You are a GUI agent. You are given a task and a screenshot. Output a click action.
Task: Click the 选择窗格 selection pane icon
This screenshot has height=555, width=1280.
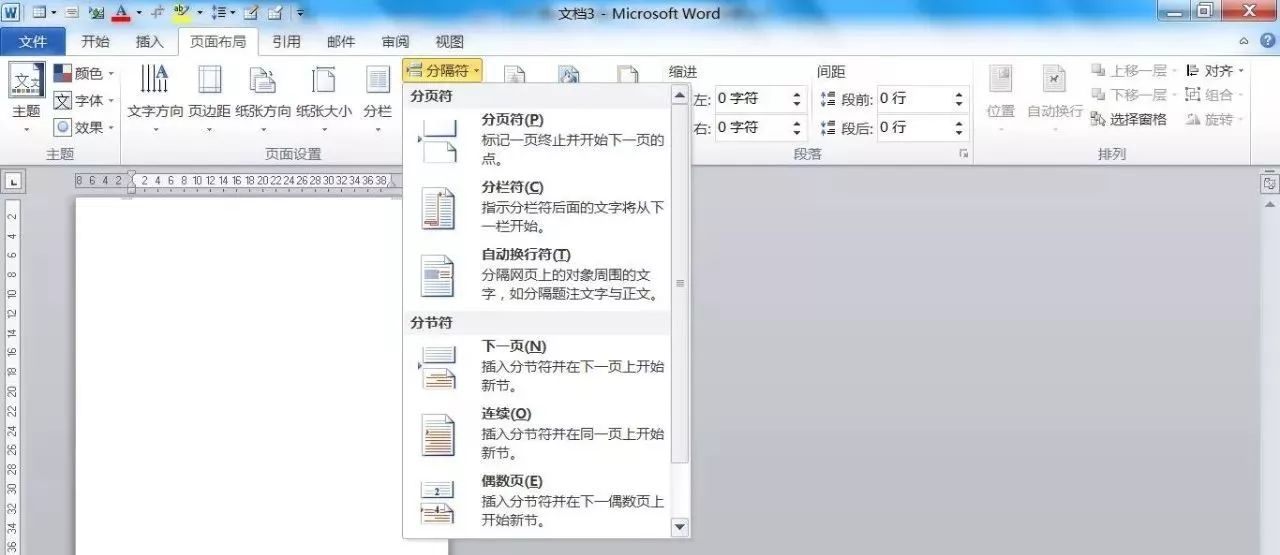[1128, 119]
